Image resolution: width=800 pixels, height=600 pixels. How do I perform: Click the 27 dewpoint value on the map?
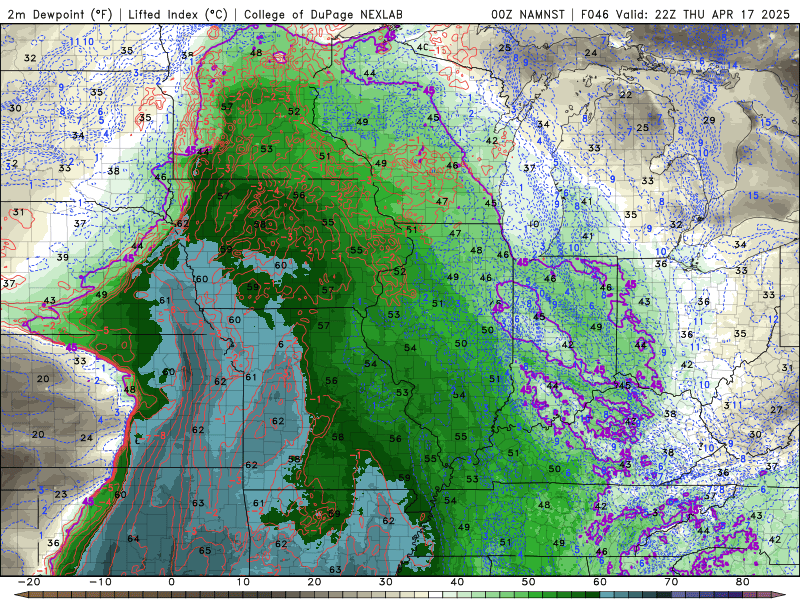[776, 410]
